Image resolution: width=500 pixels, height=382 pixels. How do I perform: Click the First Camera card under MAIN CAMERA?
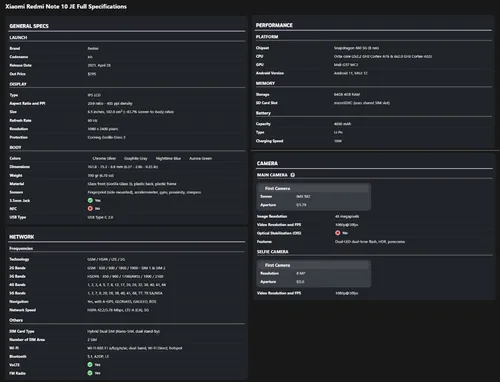[314, 197]
